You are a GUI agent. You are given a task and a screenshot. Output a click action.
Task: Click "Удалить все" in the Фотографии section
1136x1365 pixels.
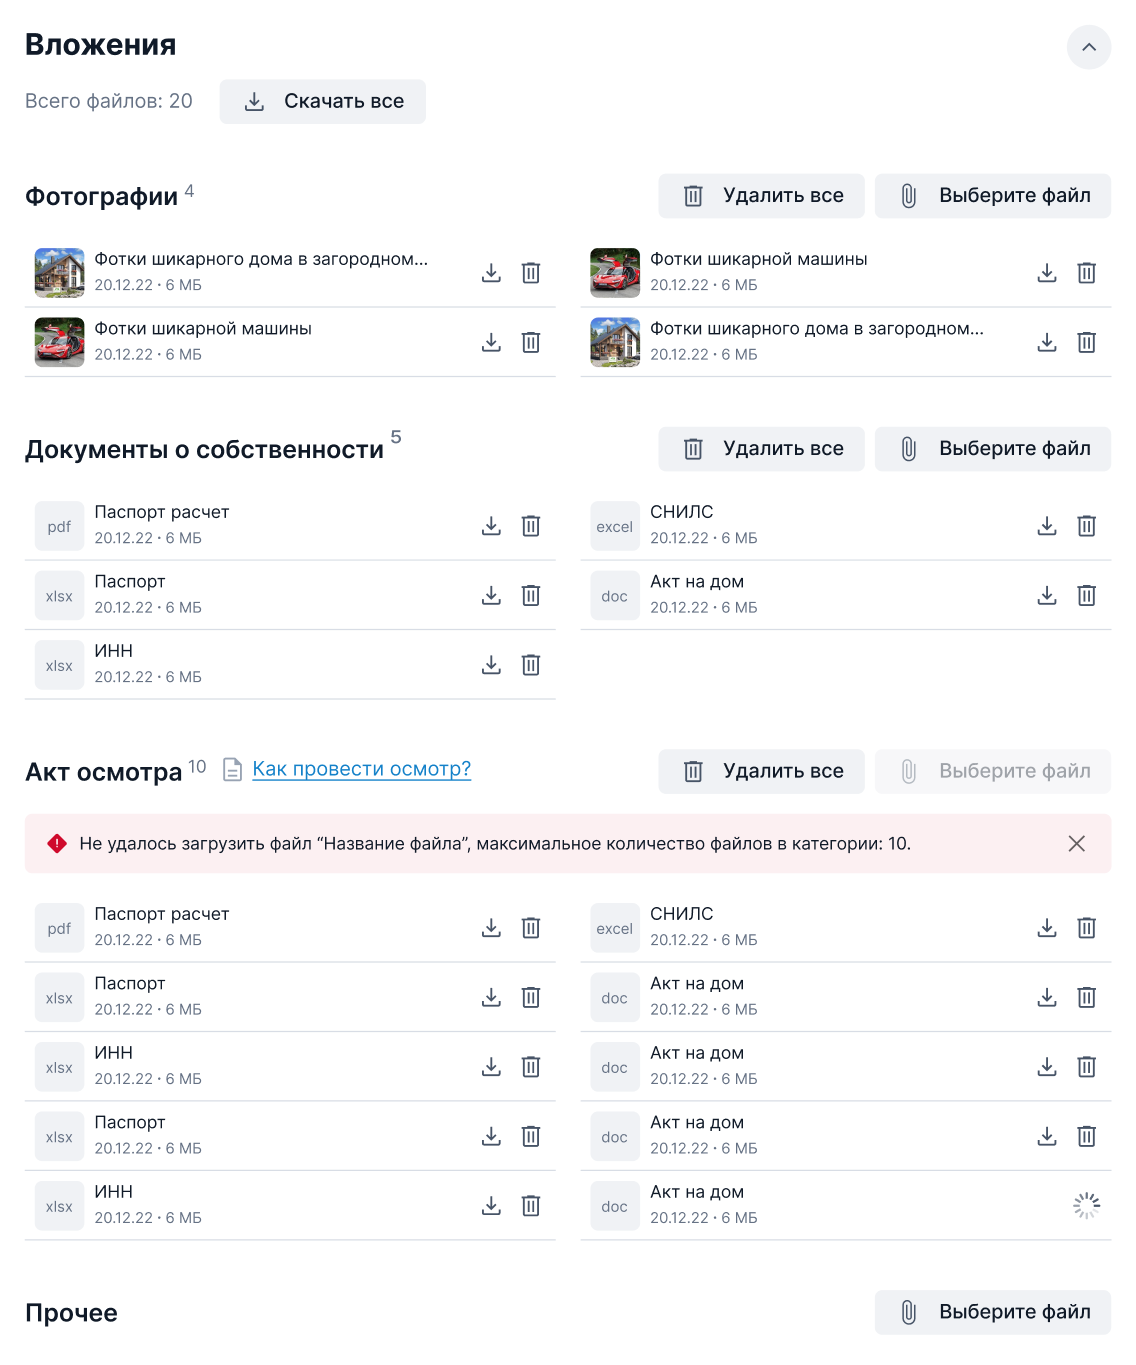click(761, 195)
